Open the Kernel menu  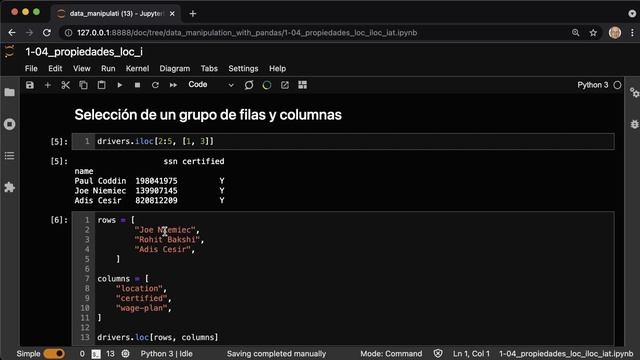pos(137,69)
